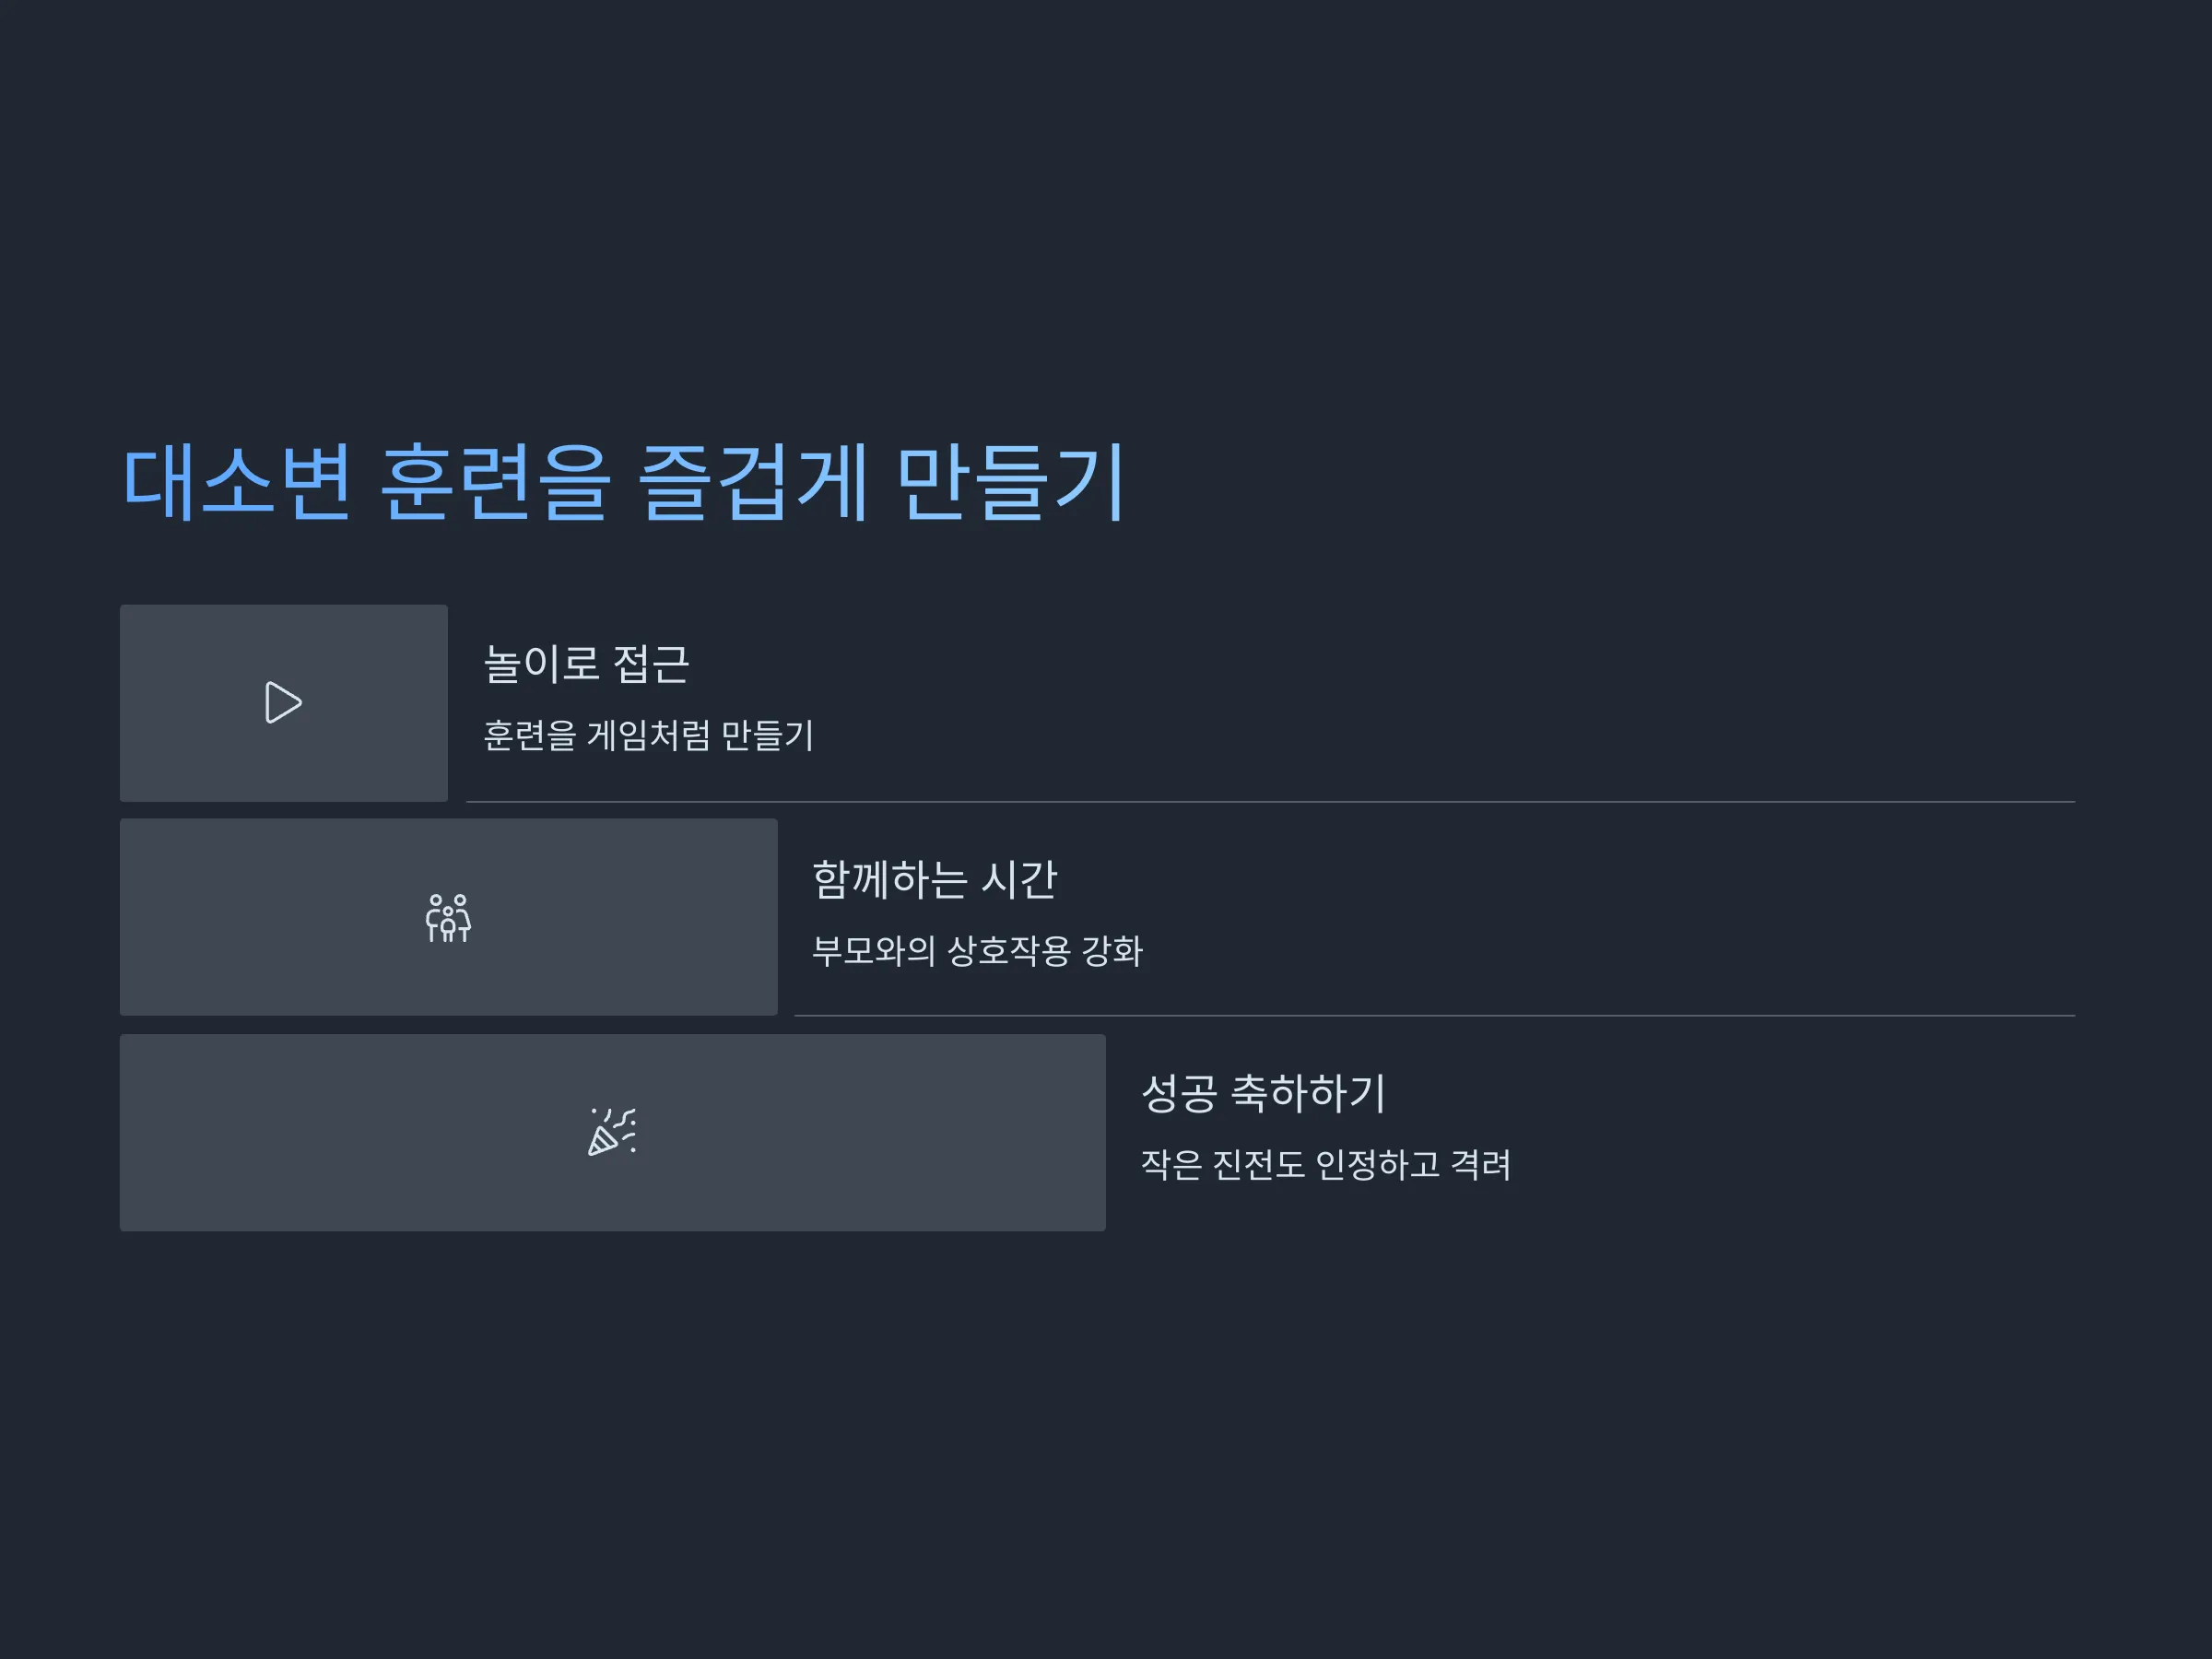Click the word 훈련을 in the blue title

click(495, 483)
